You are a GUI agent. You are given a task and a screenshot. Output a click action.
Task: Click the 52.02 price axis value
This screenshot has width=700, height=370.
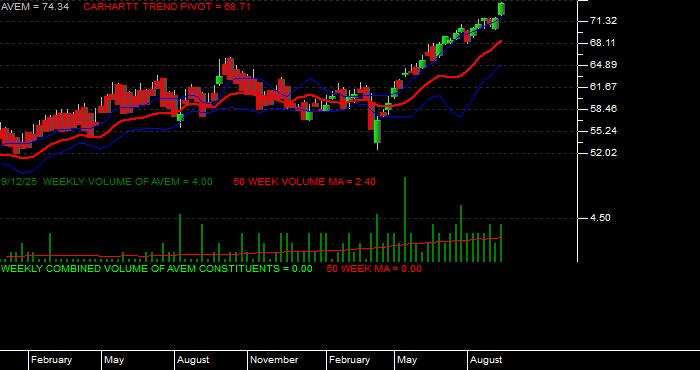tap(604, 152)
